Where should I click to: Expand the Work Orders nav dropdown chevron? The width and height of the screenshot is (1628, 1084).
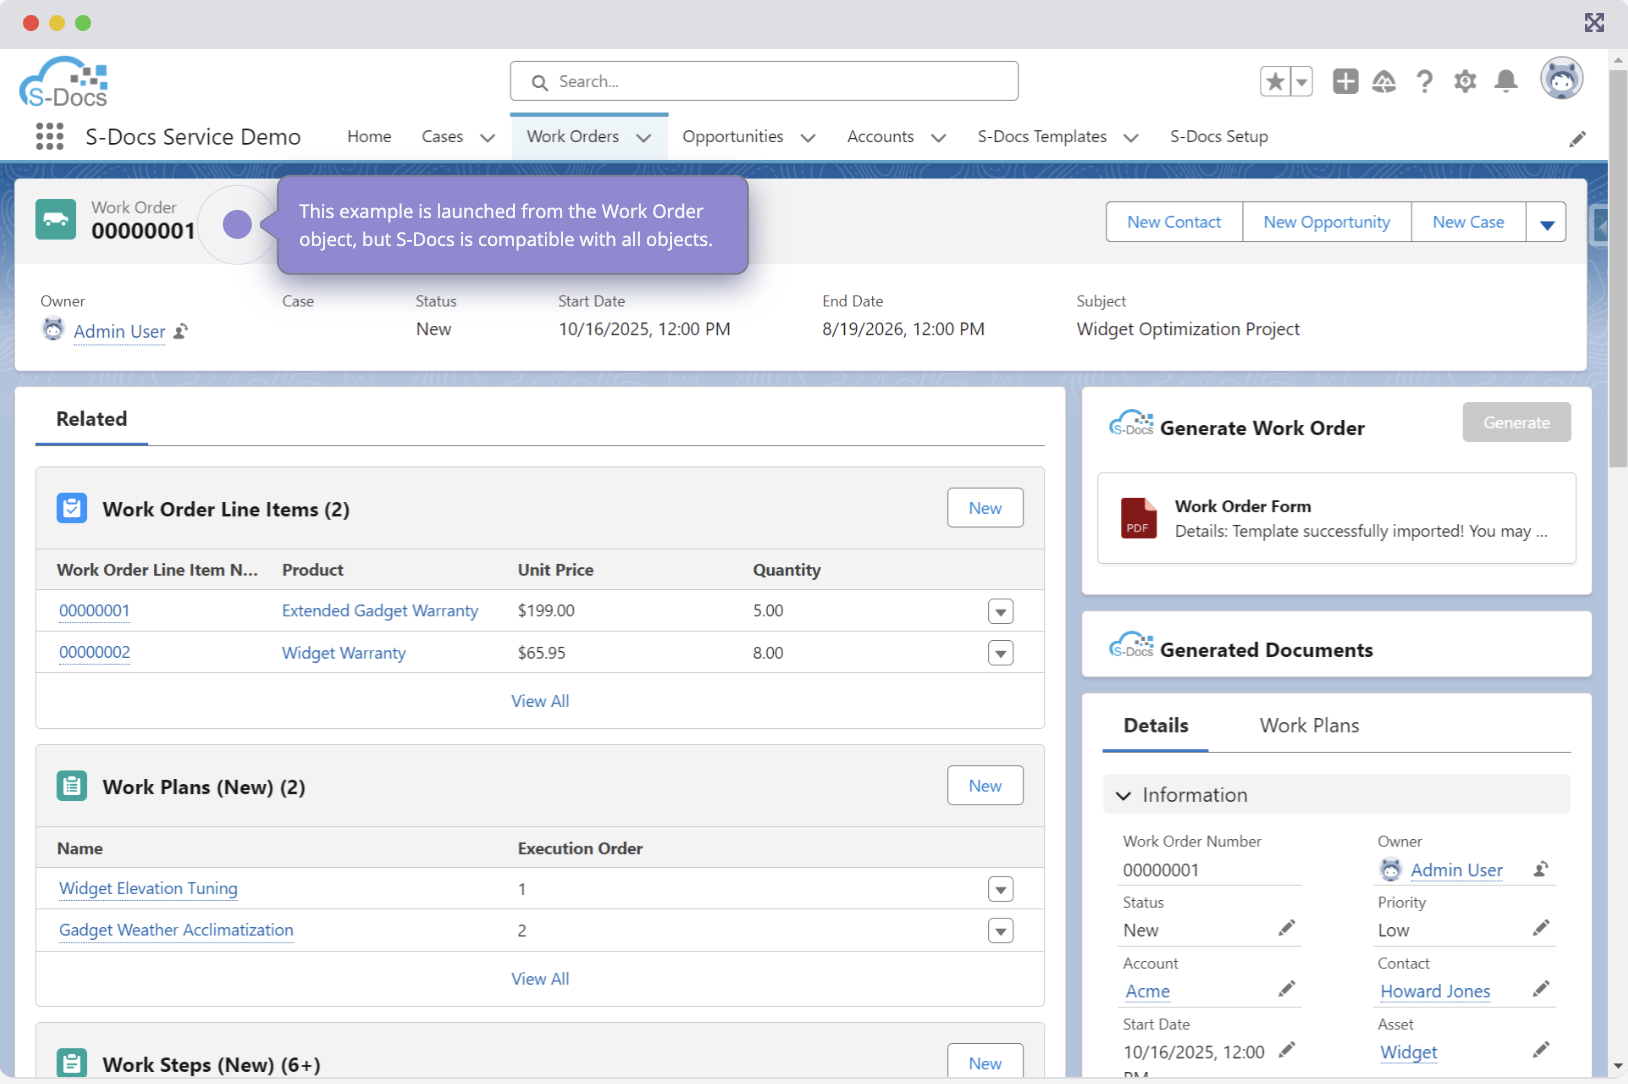[x=644, y=138]
